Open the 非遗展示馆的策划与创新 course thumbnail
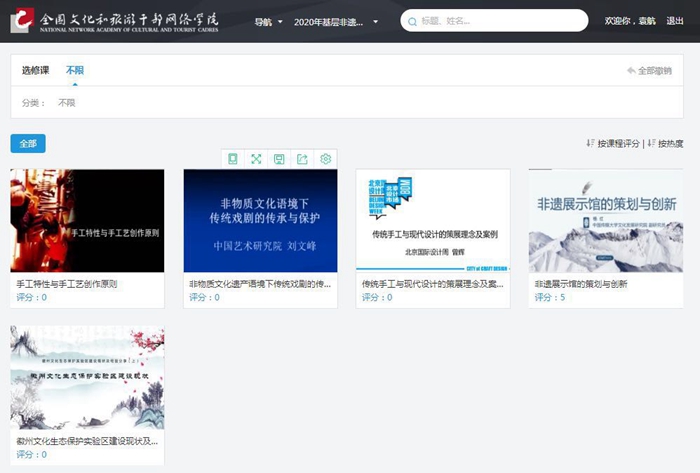700x473 pixels. coord(606,220)
